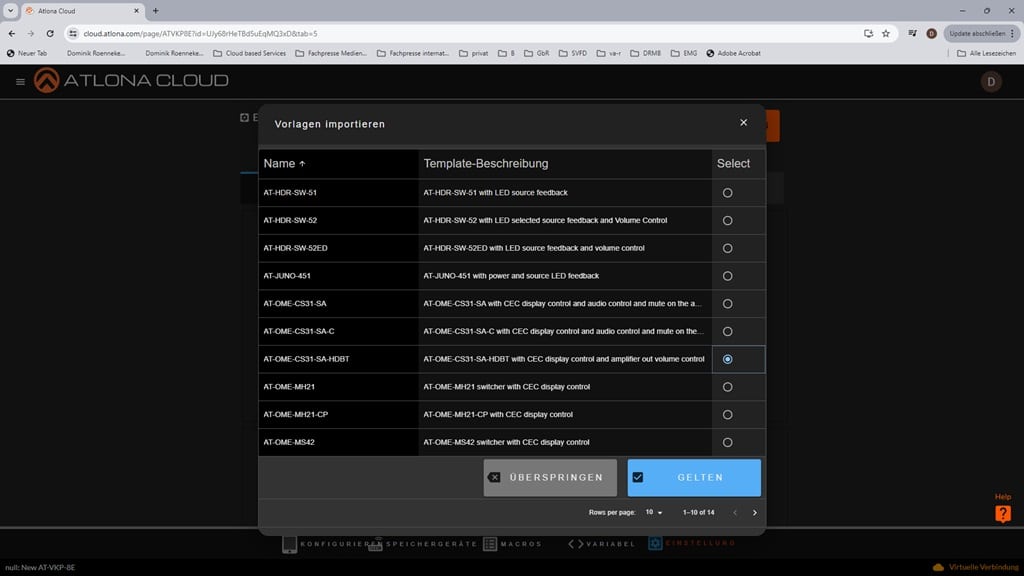Open a new browser tab
This screenshot has height=576, width=1024.
pos(155,10)
